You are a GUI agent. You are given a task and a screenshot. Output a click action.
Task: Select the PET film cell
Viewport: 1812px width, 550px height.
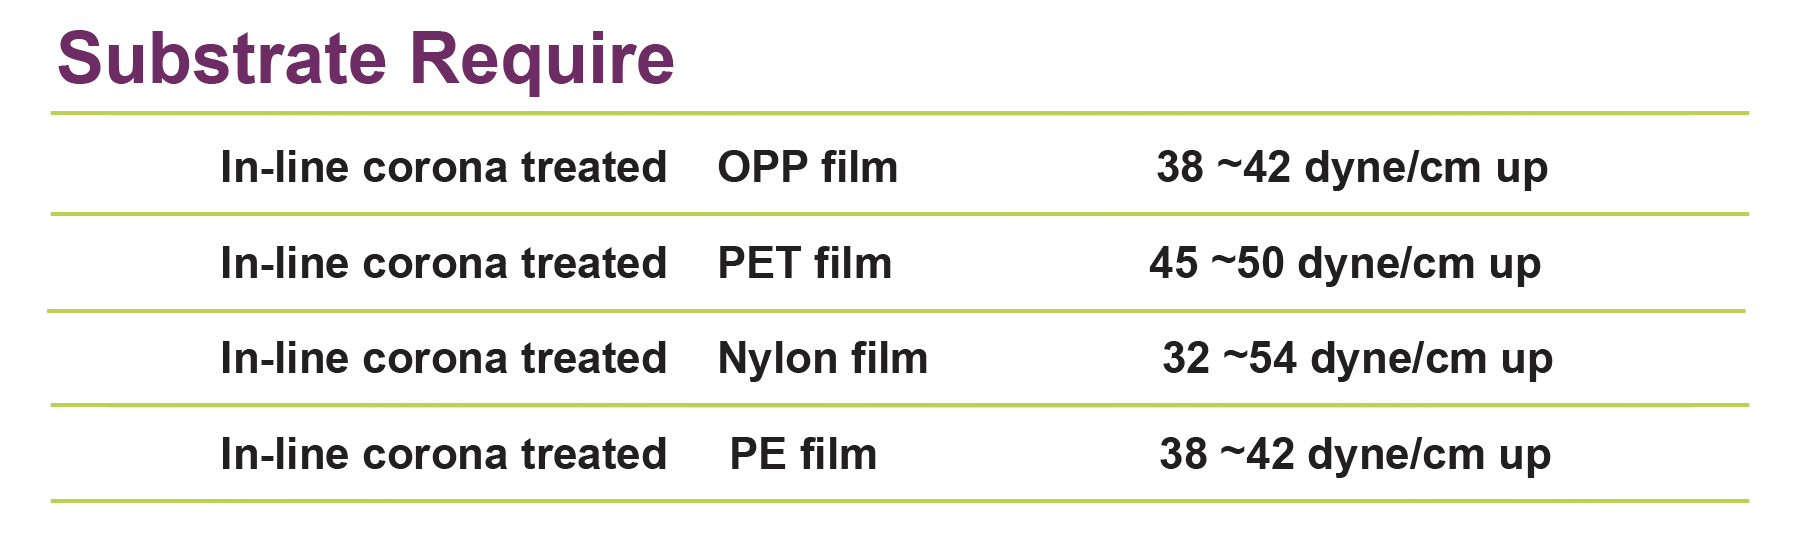coord(805,263)
